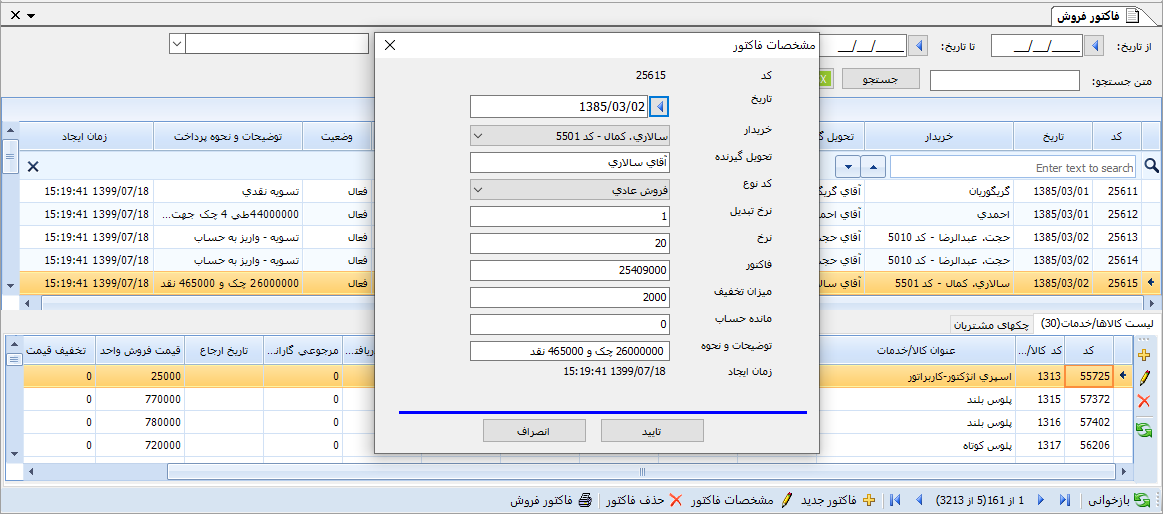The image size is (1163, 514).
Task: Delete item using red X in items sidebar
Action: tap(1143, 402)
